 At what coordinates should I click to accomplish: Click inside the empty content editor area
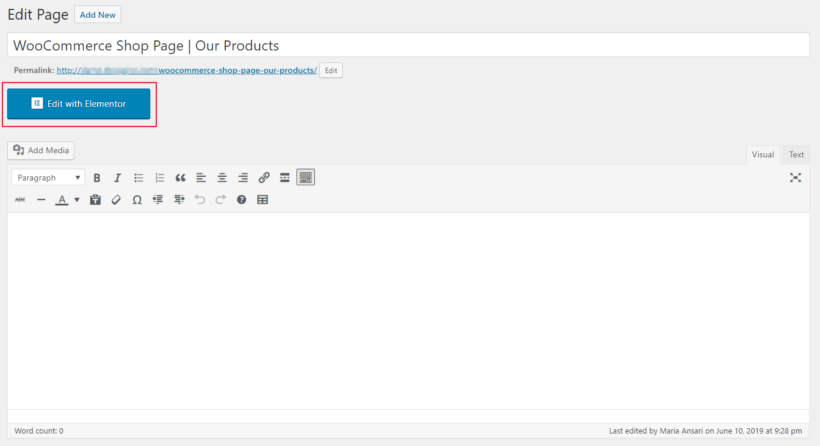point(408,311)
